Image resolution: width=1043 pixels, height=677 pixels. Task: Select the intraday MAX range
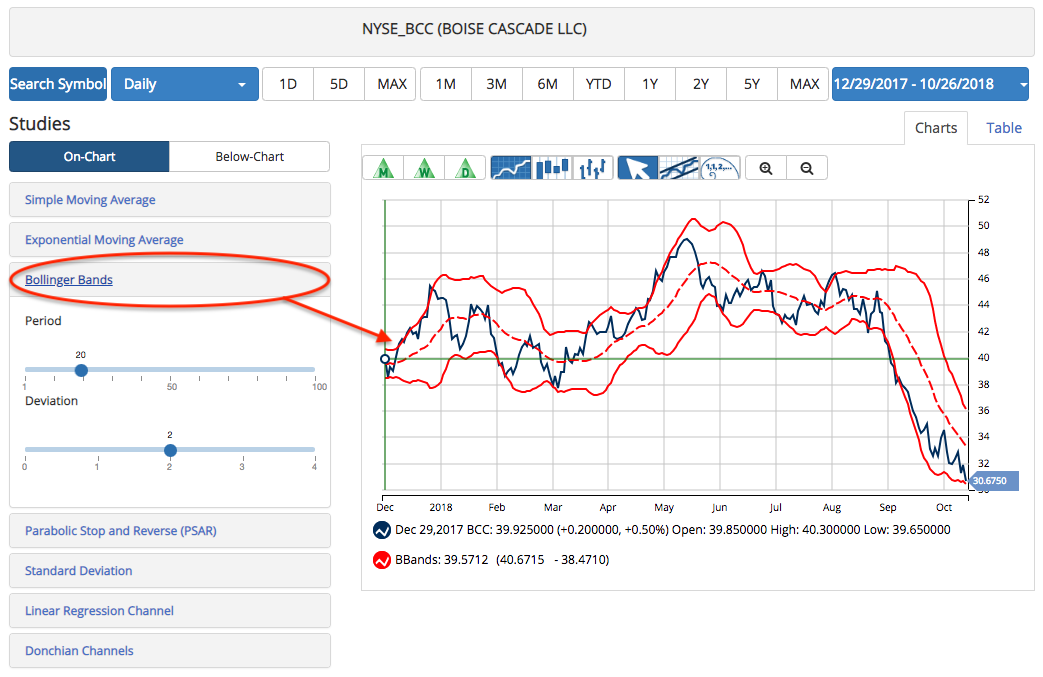pos(391,84)
